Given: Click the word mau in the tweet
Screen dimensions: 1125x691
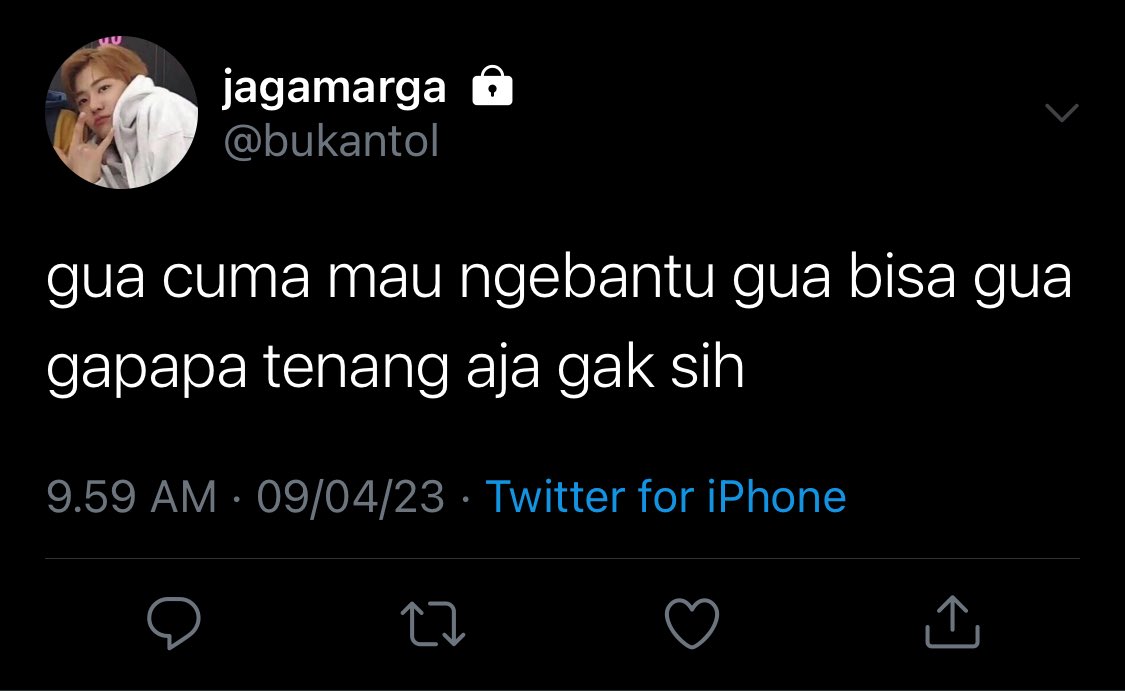Looking at the screenshot, I should pos(385,279).
